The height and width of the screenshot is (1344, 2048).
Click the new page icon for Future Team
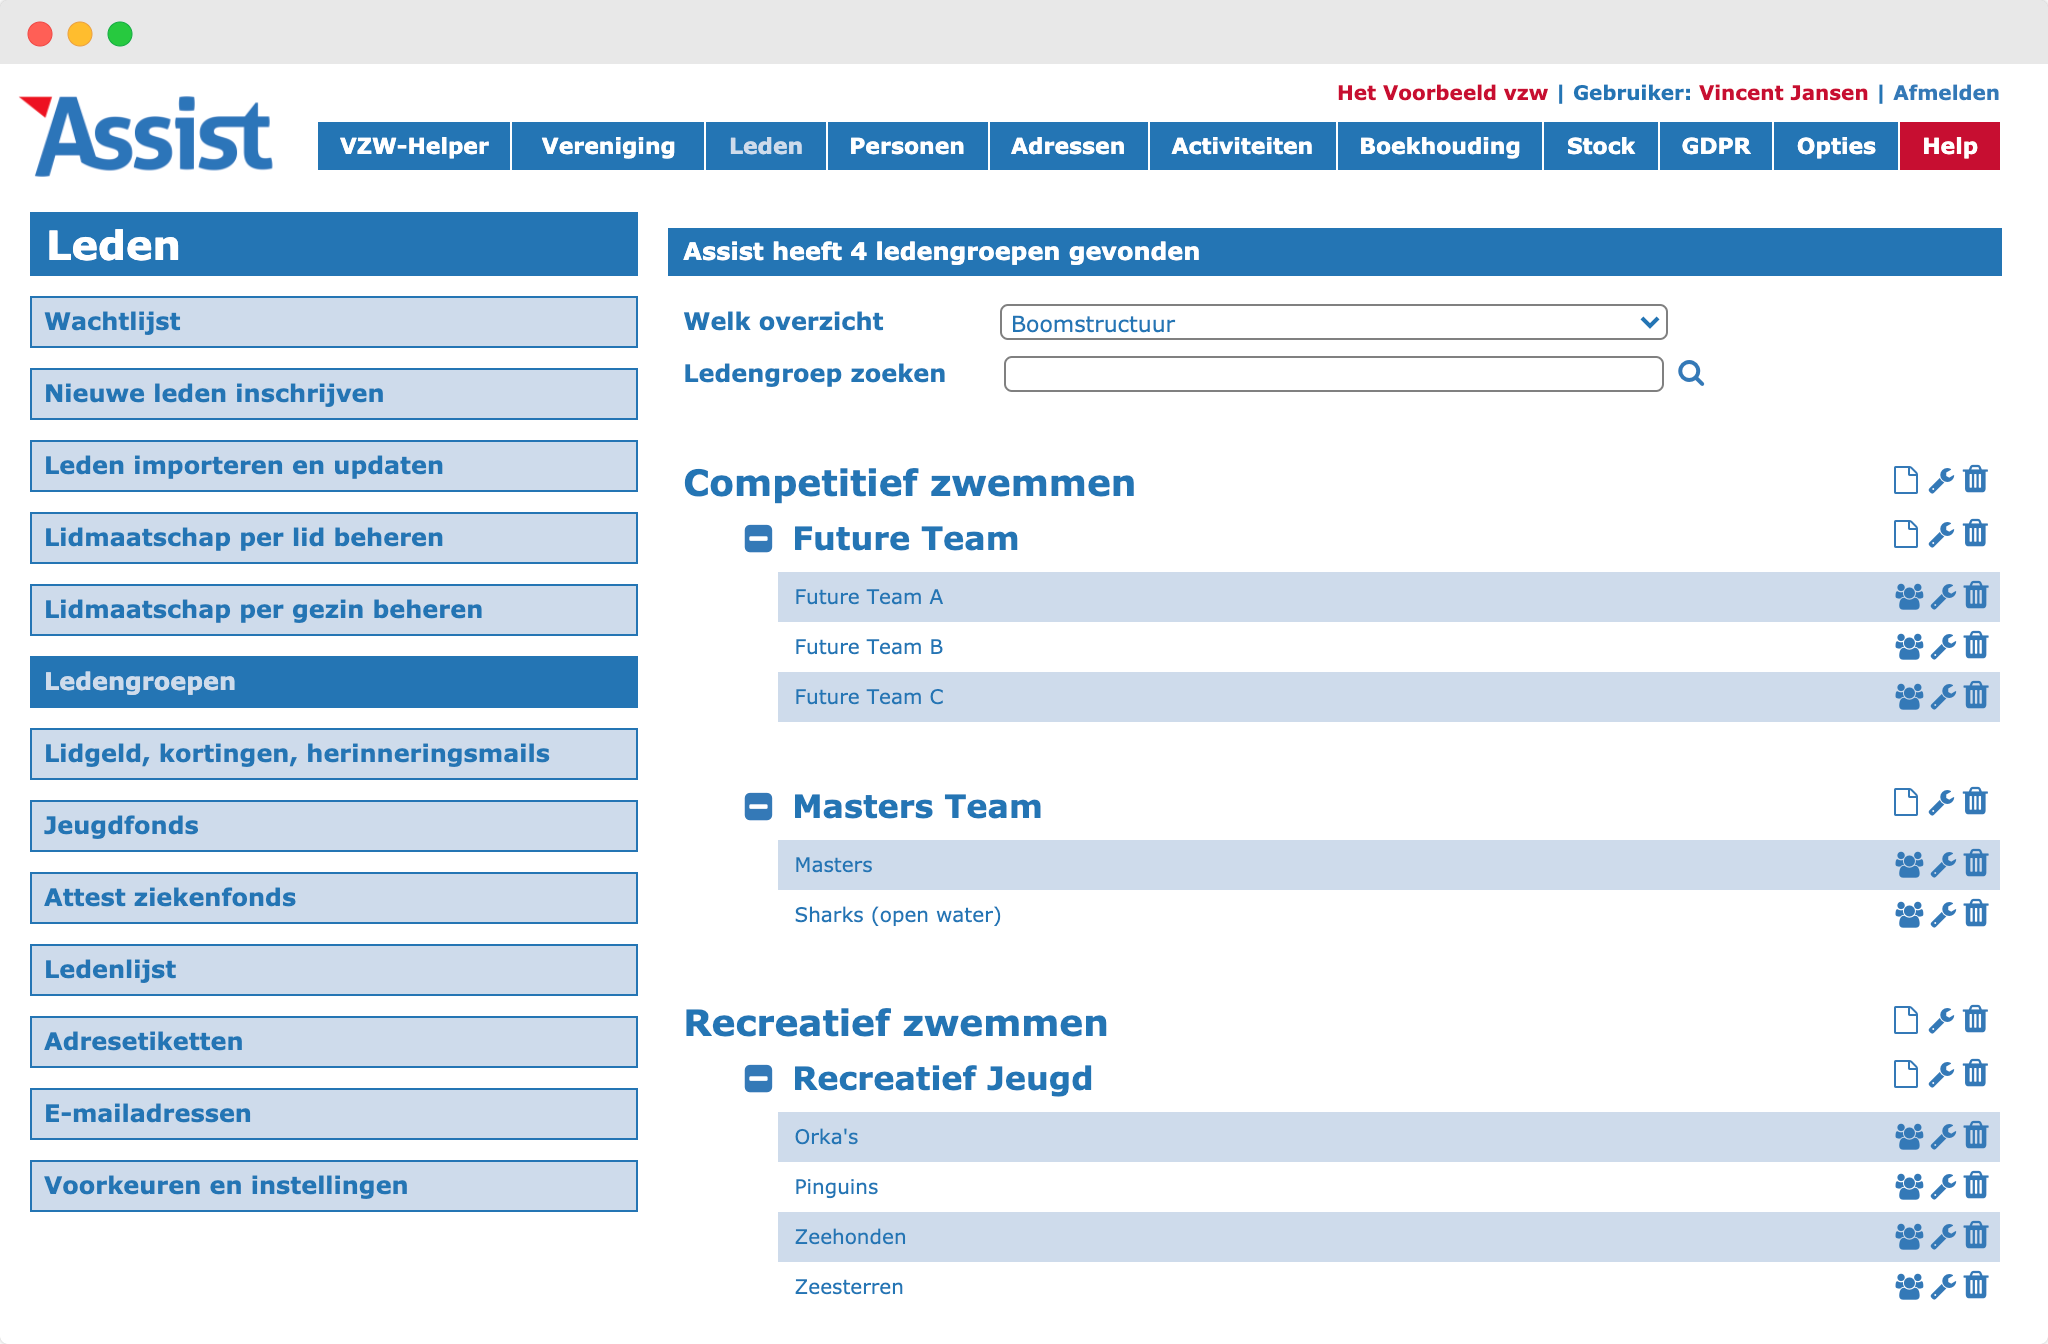pyautogui.click(x=1906, y=534)
